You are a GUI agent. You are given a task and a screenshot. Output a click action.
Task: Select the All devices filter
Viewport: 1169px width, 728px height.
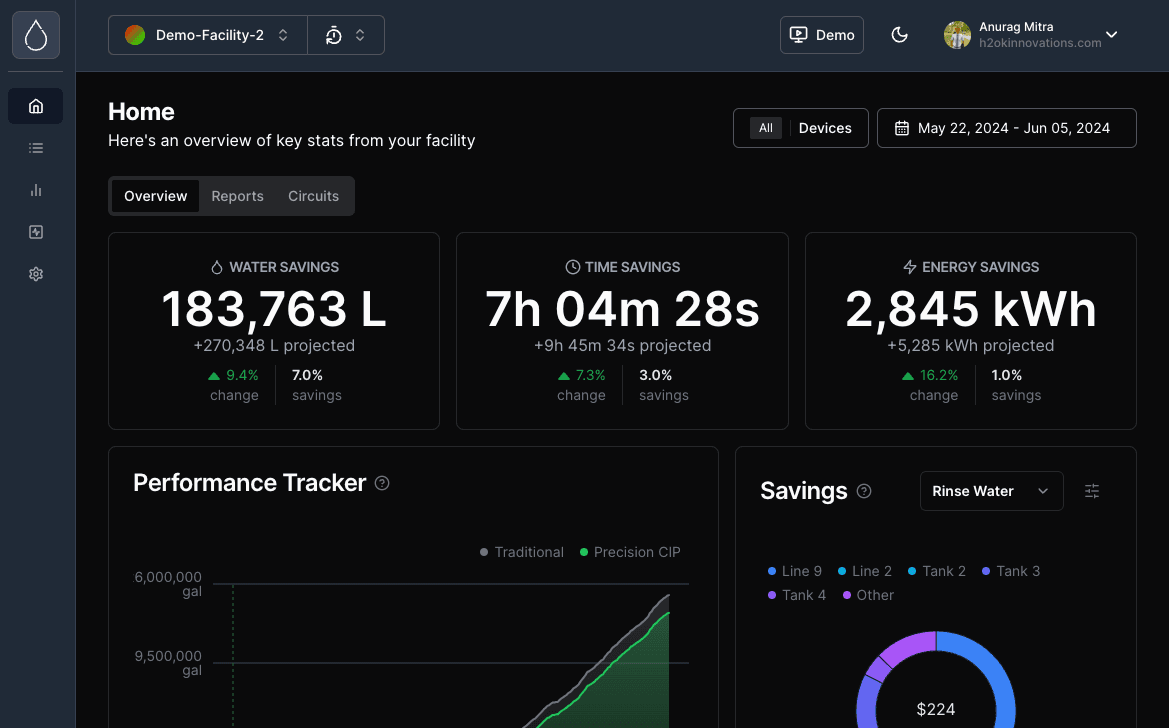pos(766,128)
